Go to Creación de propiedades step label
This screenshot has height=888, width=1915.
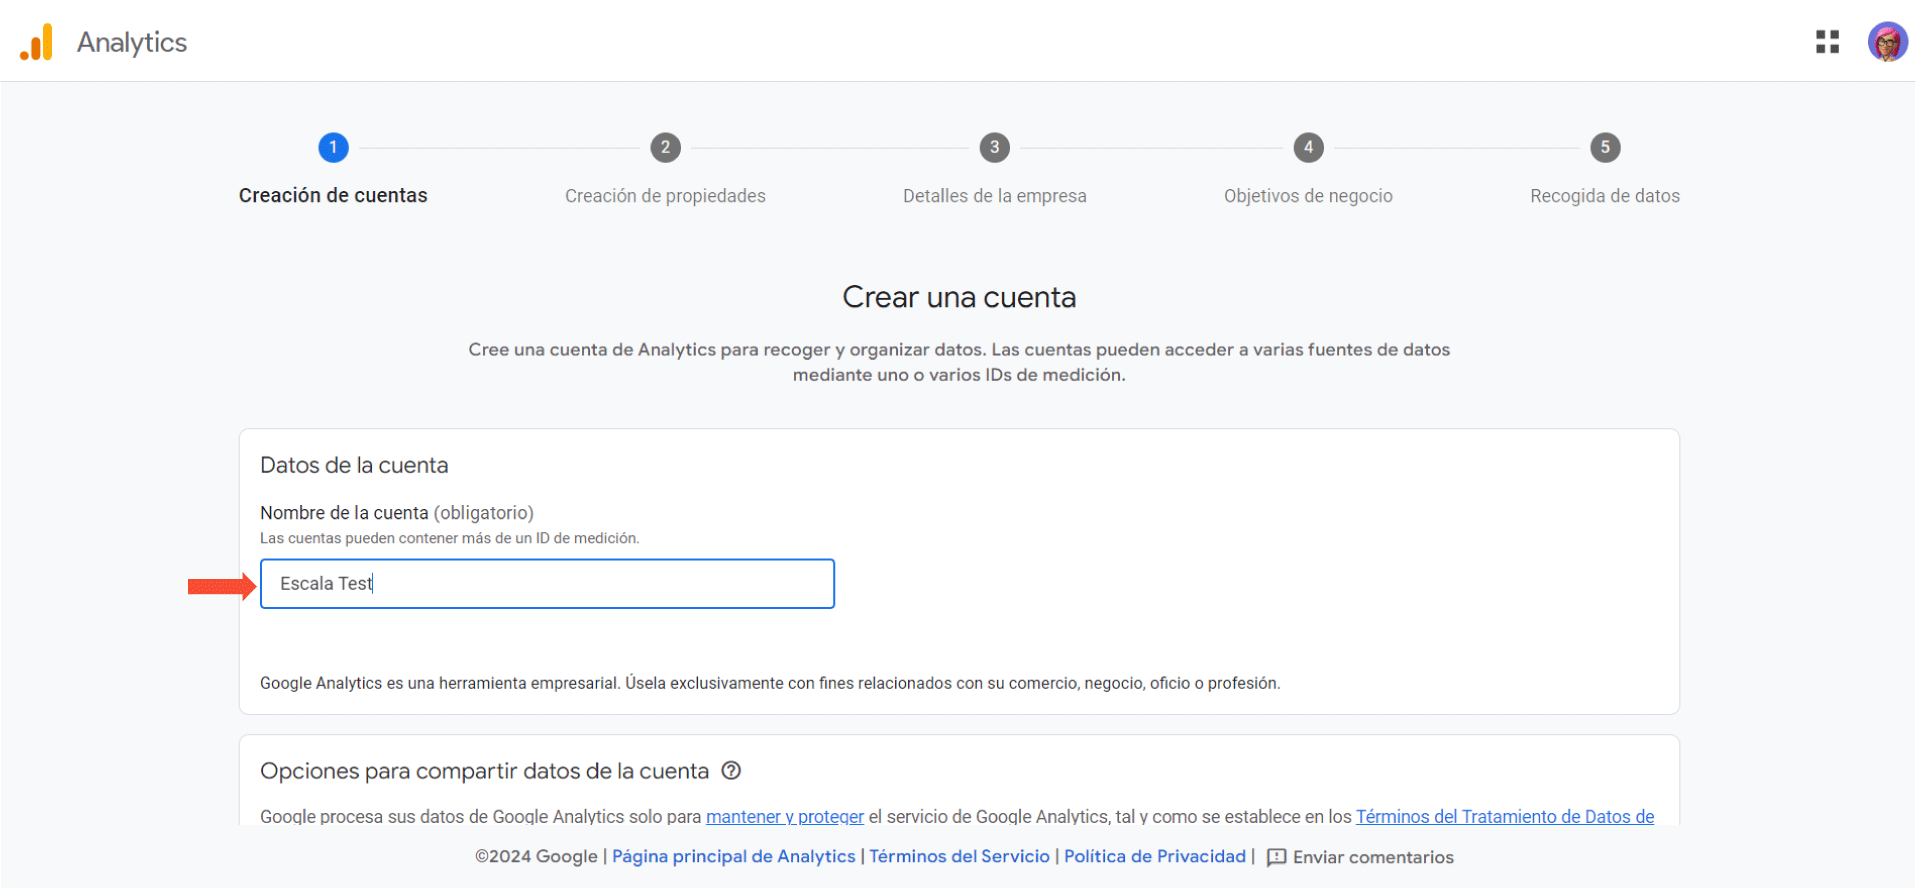pos(665,196)
